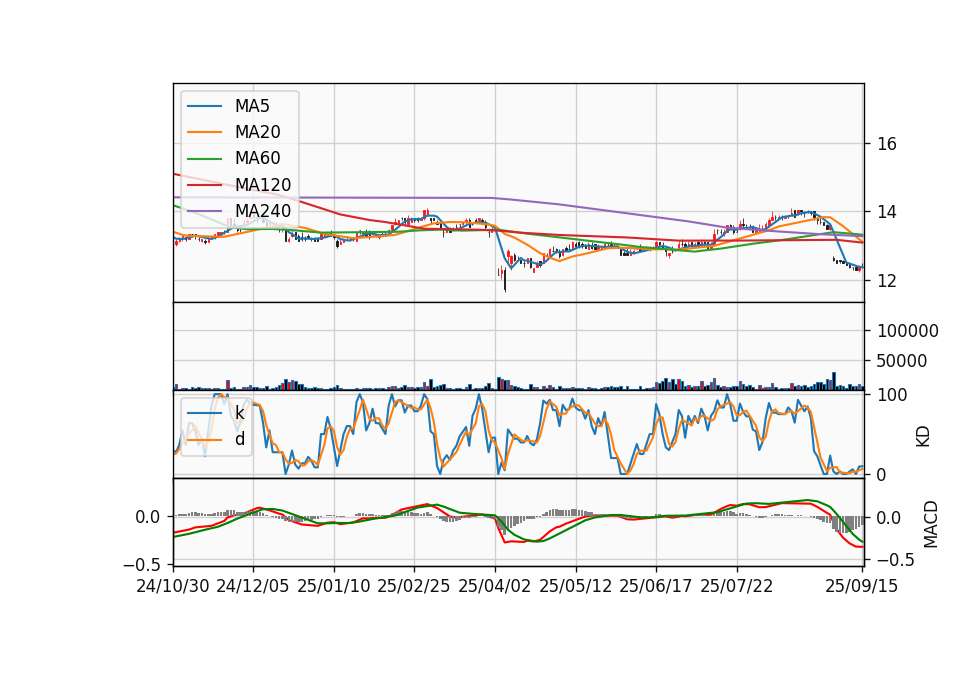
Task: Click the MA20 legend label
Action: [257, 132]
